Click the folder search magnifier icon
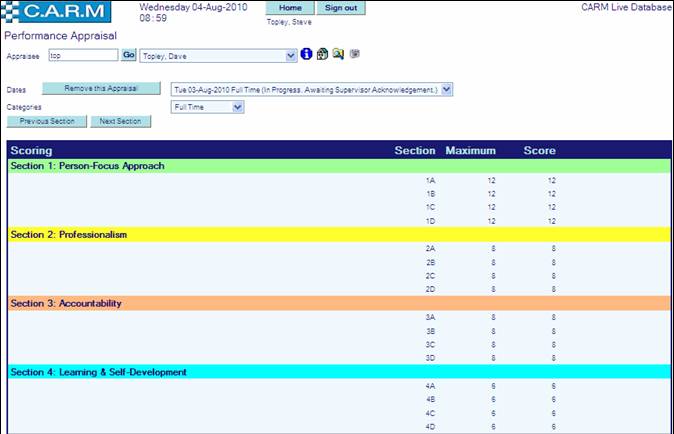This screenshot has height=434, width=674. [338, 54]
